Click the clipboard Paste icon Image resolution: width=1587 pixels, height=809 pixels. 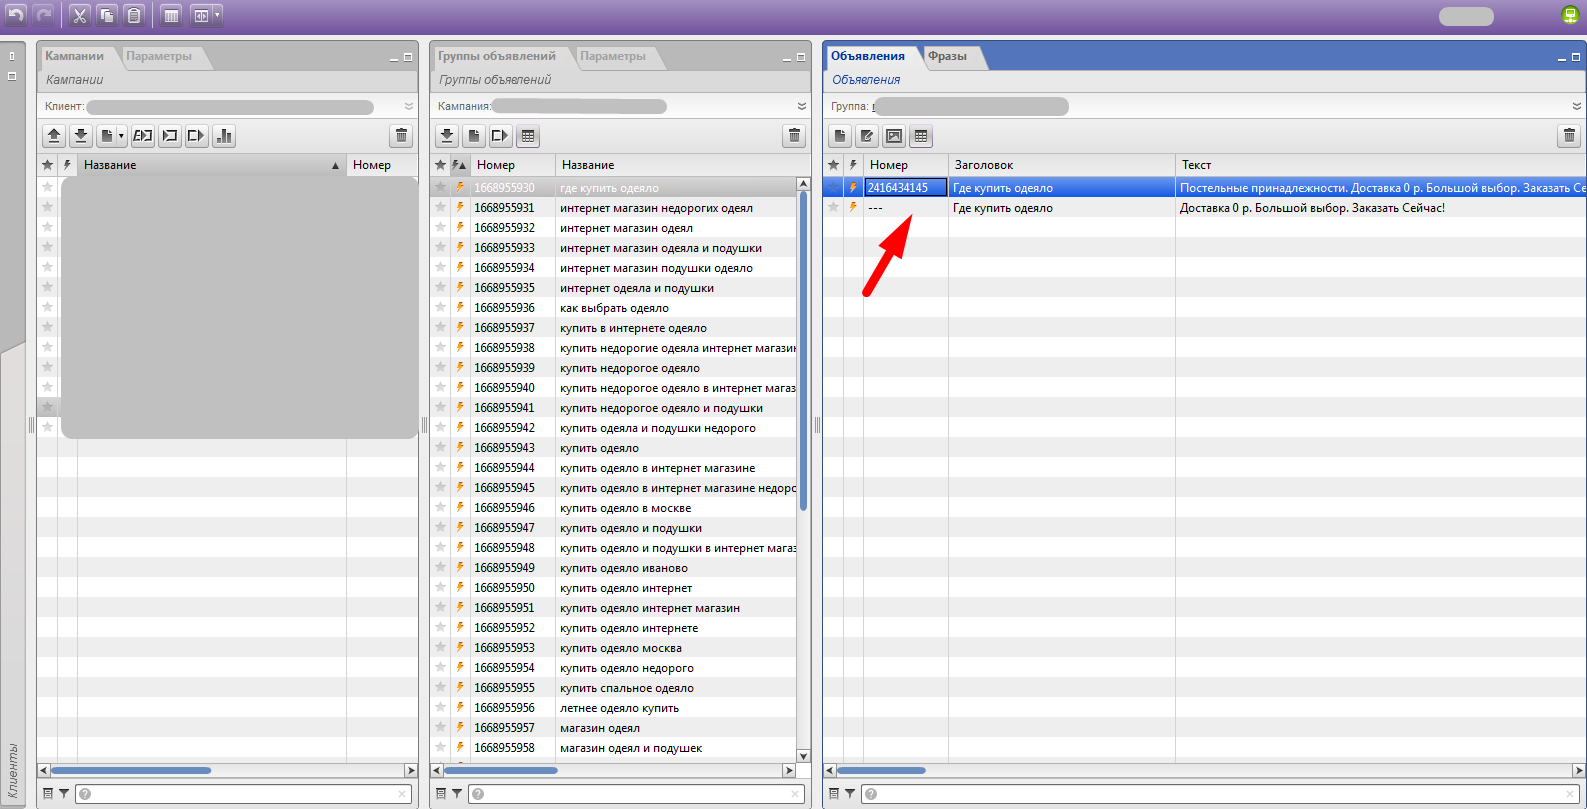(134, 15)
